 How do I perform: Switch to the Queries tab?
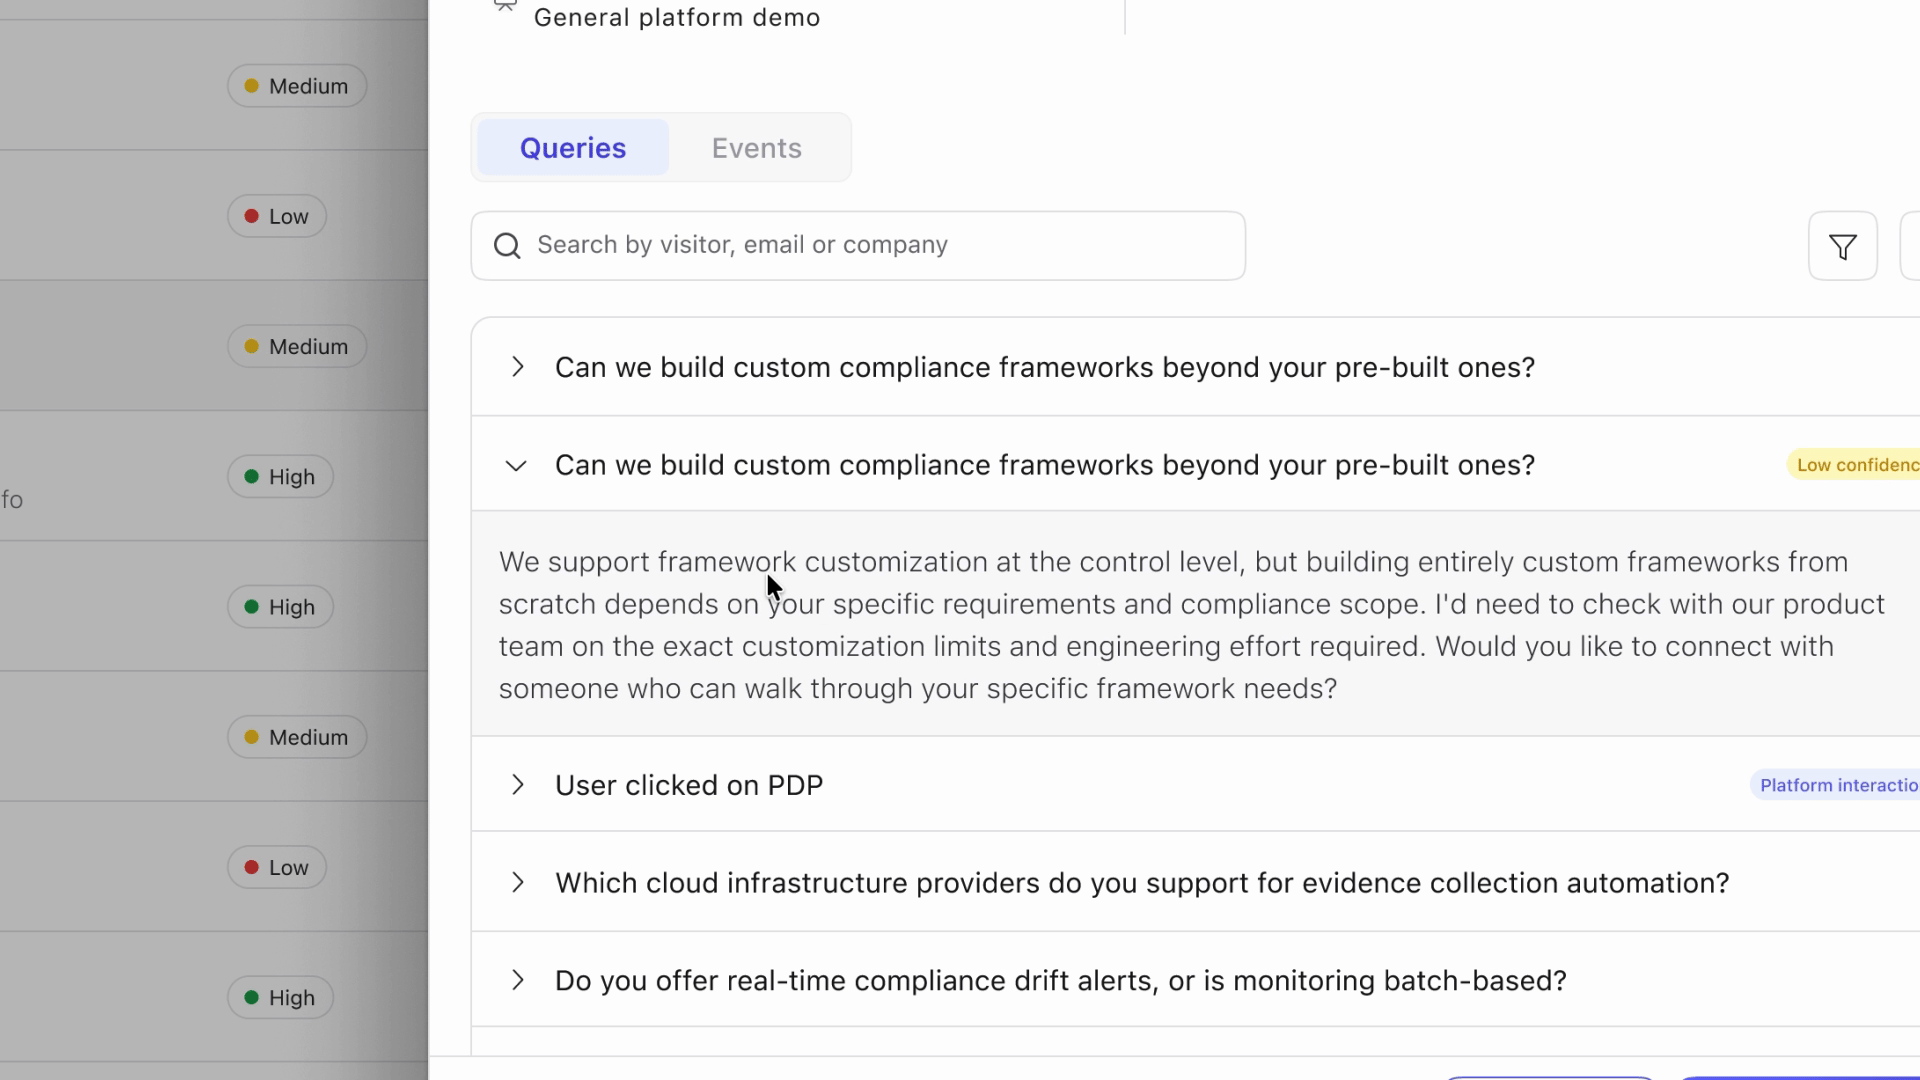[x=573, y=148]
